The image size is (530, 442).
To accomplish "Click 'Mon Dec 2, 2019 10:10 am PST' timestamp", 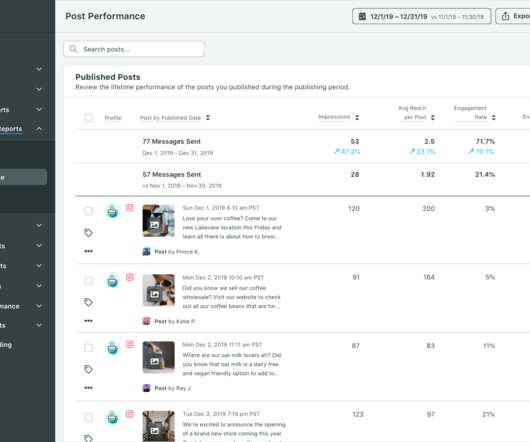I will tap(223, 277).
